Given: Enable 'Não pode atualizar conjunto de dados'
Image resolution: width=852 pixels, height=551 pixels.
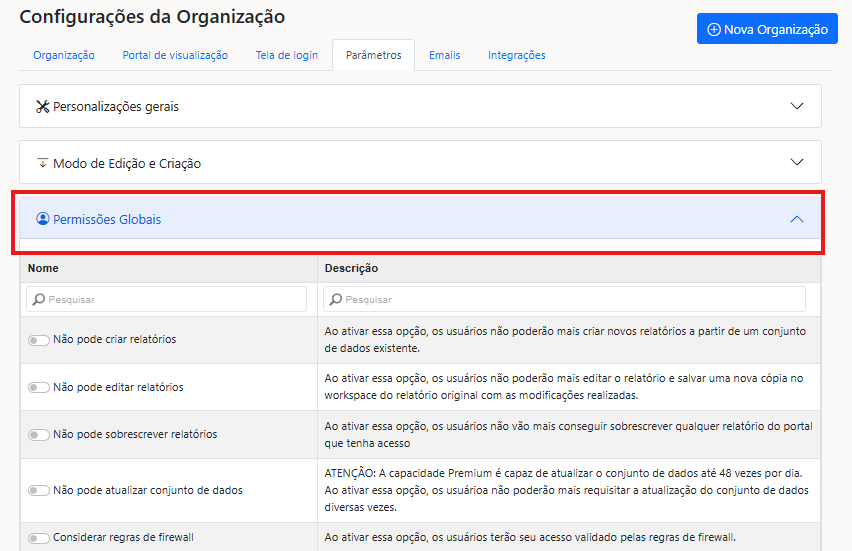Looking at the screenshot, I should 39,491.
